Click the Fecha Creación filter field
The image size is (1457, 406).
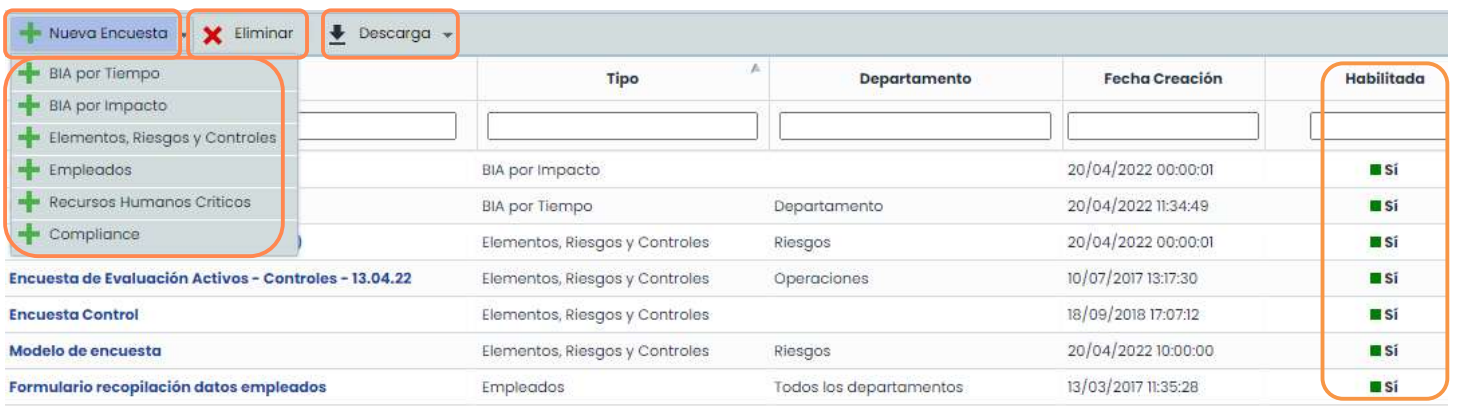tap(1163, 126)
